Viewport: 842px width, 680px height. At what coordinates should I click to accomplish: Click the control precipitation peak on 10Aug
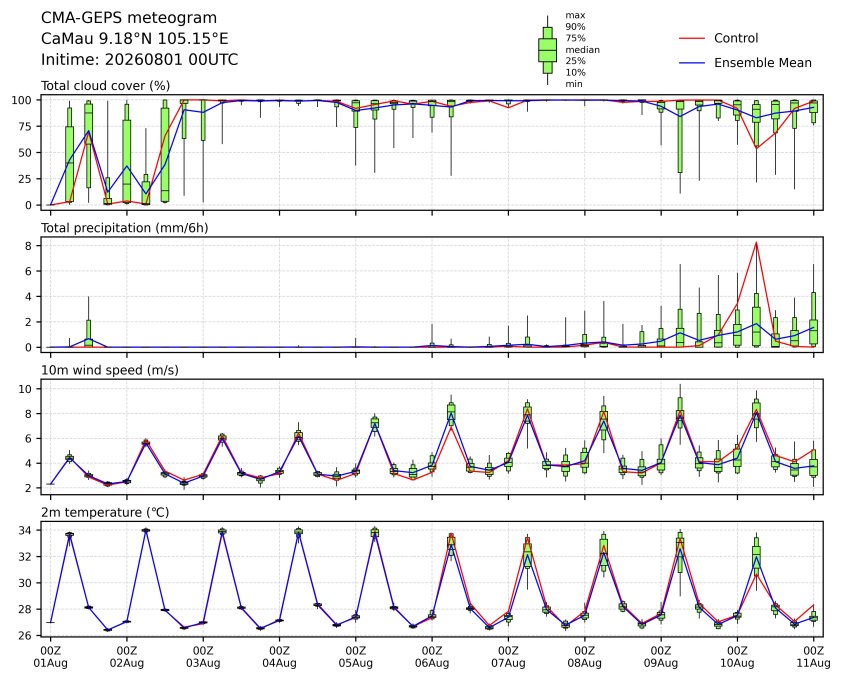[x=756, y=242]
